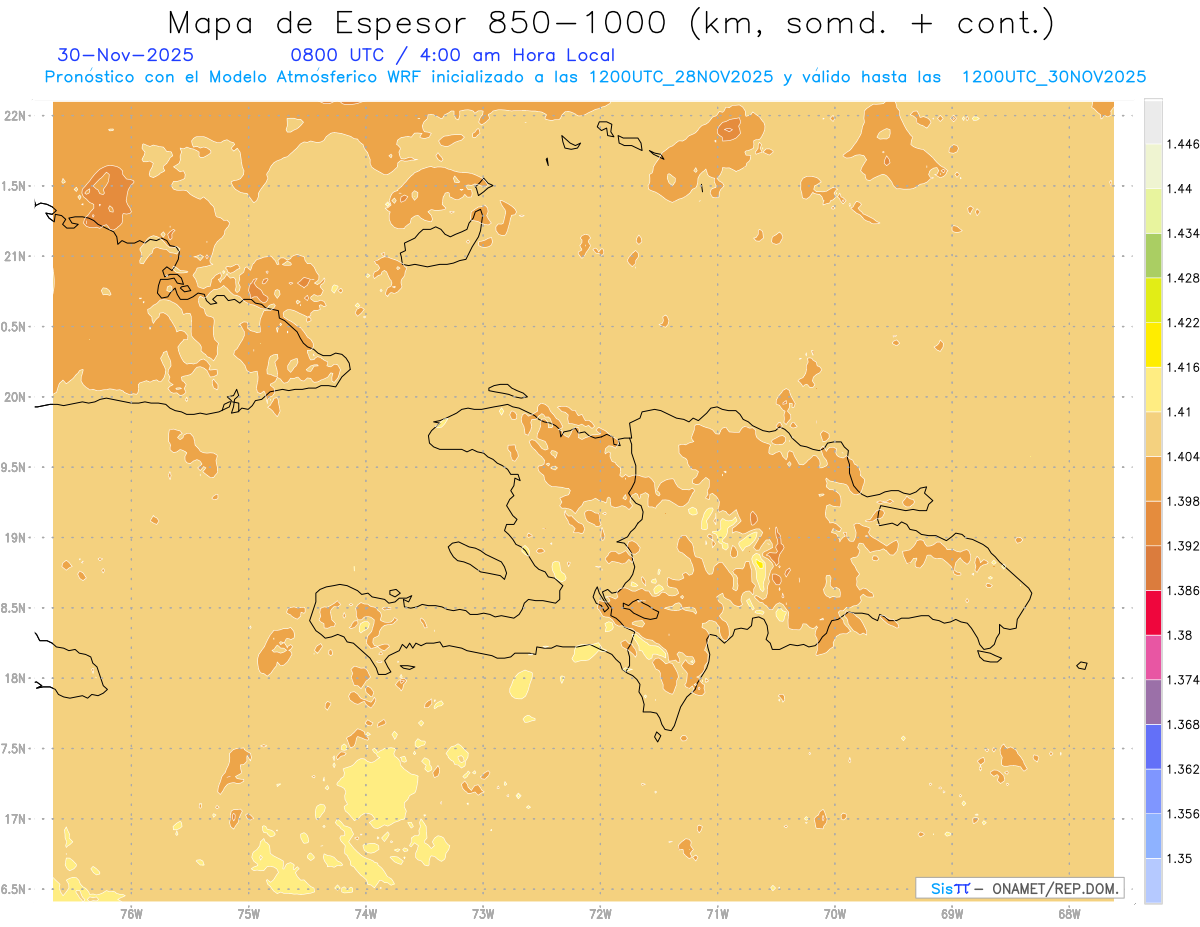Select the "75W" longitude label
Viewport: 1200px width, 927px height.
[248, 914]
